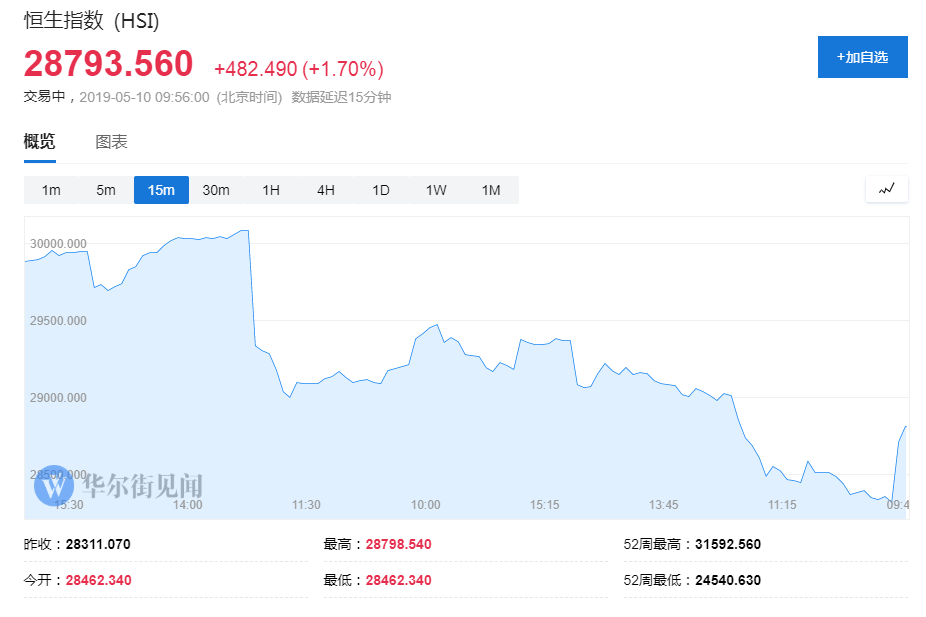Click the chart's 10:00 time marker

pyautogui.click(x=425, y=505)
